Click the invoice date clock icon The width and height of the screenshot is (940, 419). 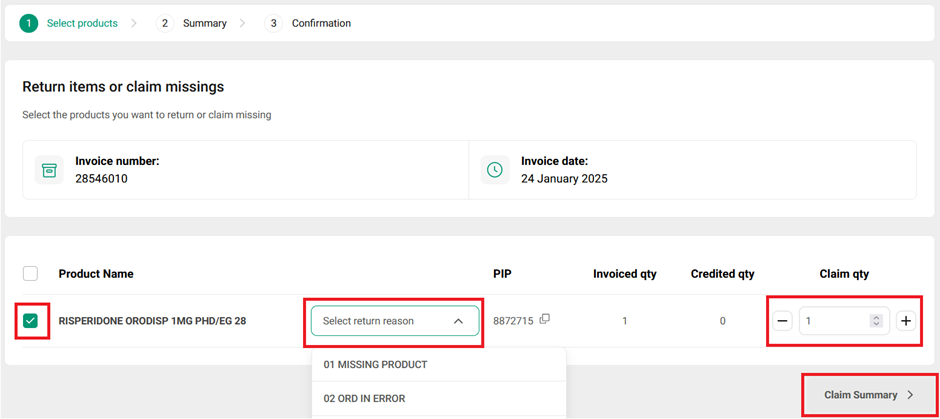495,170
